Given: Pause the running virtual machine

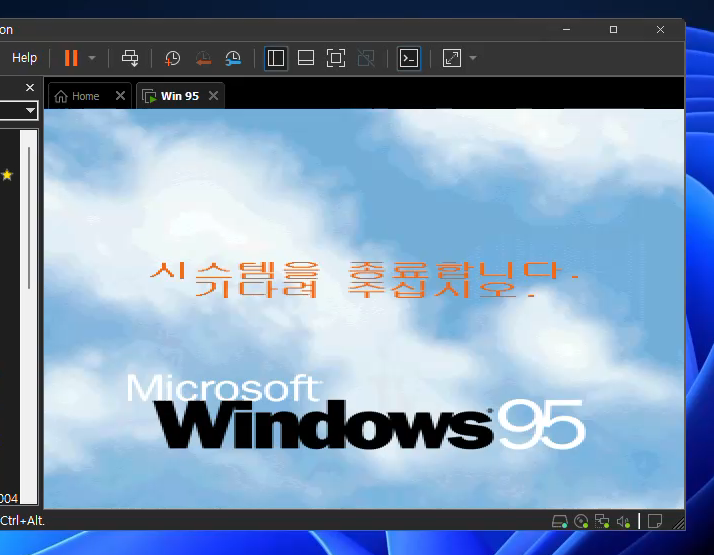Looking at the screenshot, I should [71, 58].
